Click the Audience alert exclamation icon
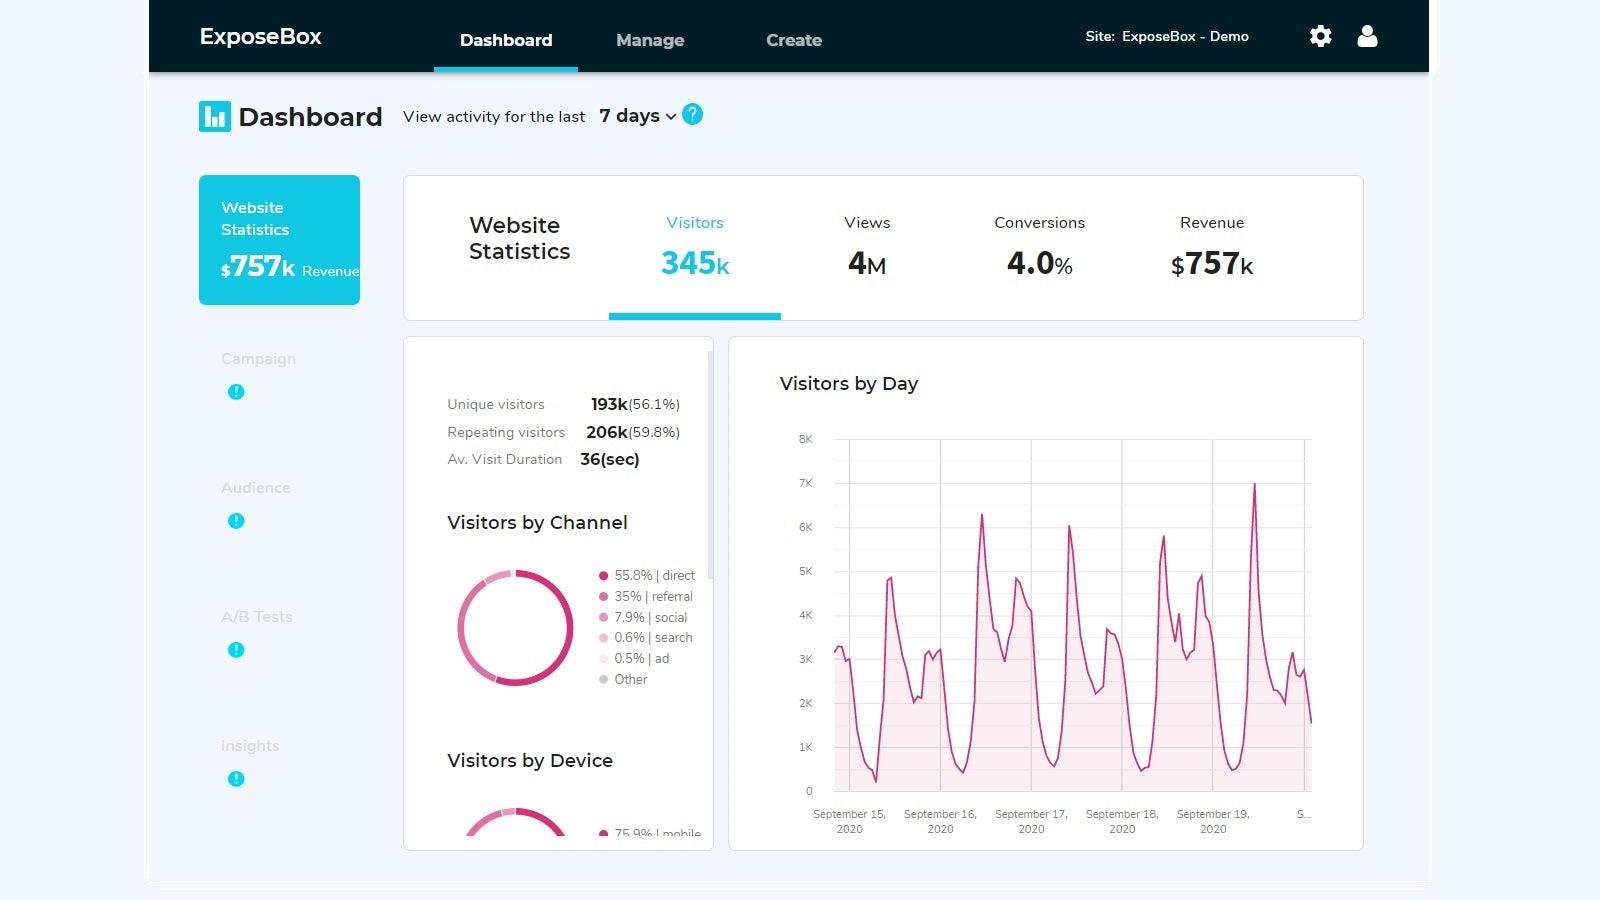Screen dimensions: 1600x900 pyautogui.click(x=236, y=520)
